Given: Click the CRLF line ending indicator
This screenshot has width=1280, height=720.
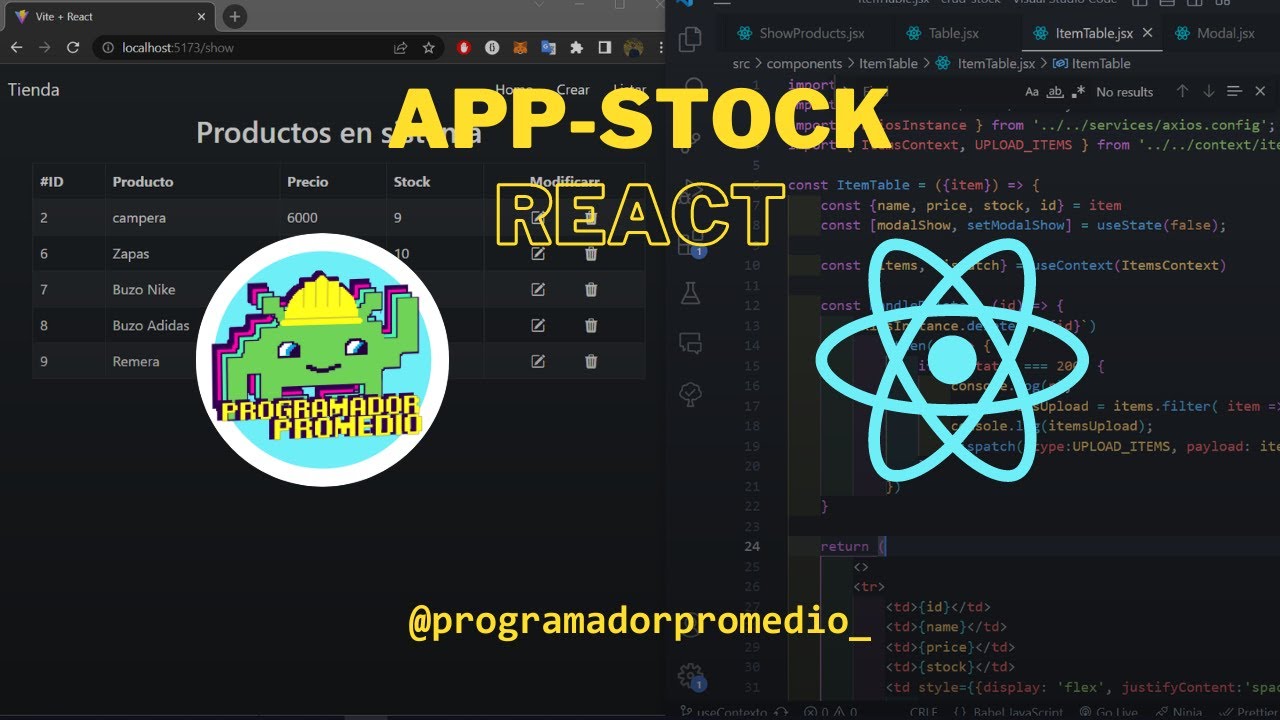Looking at the screenshot, I should [925, 712].
